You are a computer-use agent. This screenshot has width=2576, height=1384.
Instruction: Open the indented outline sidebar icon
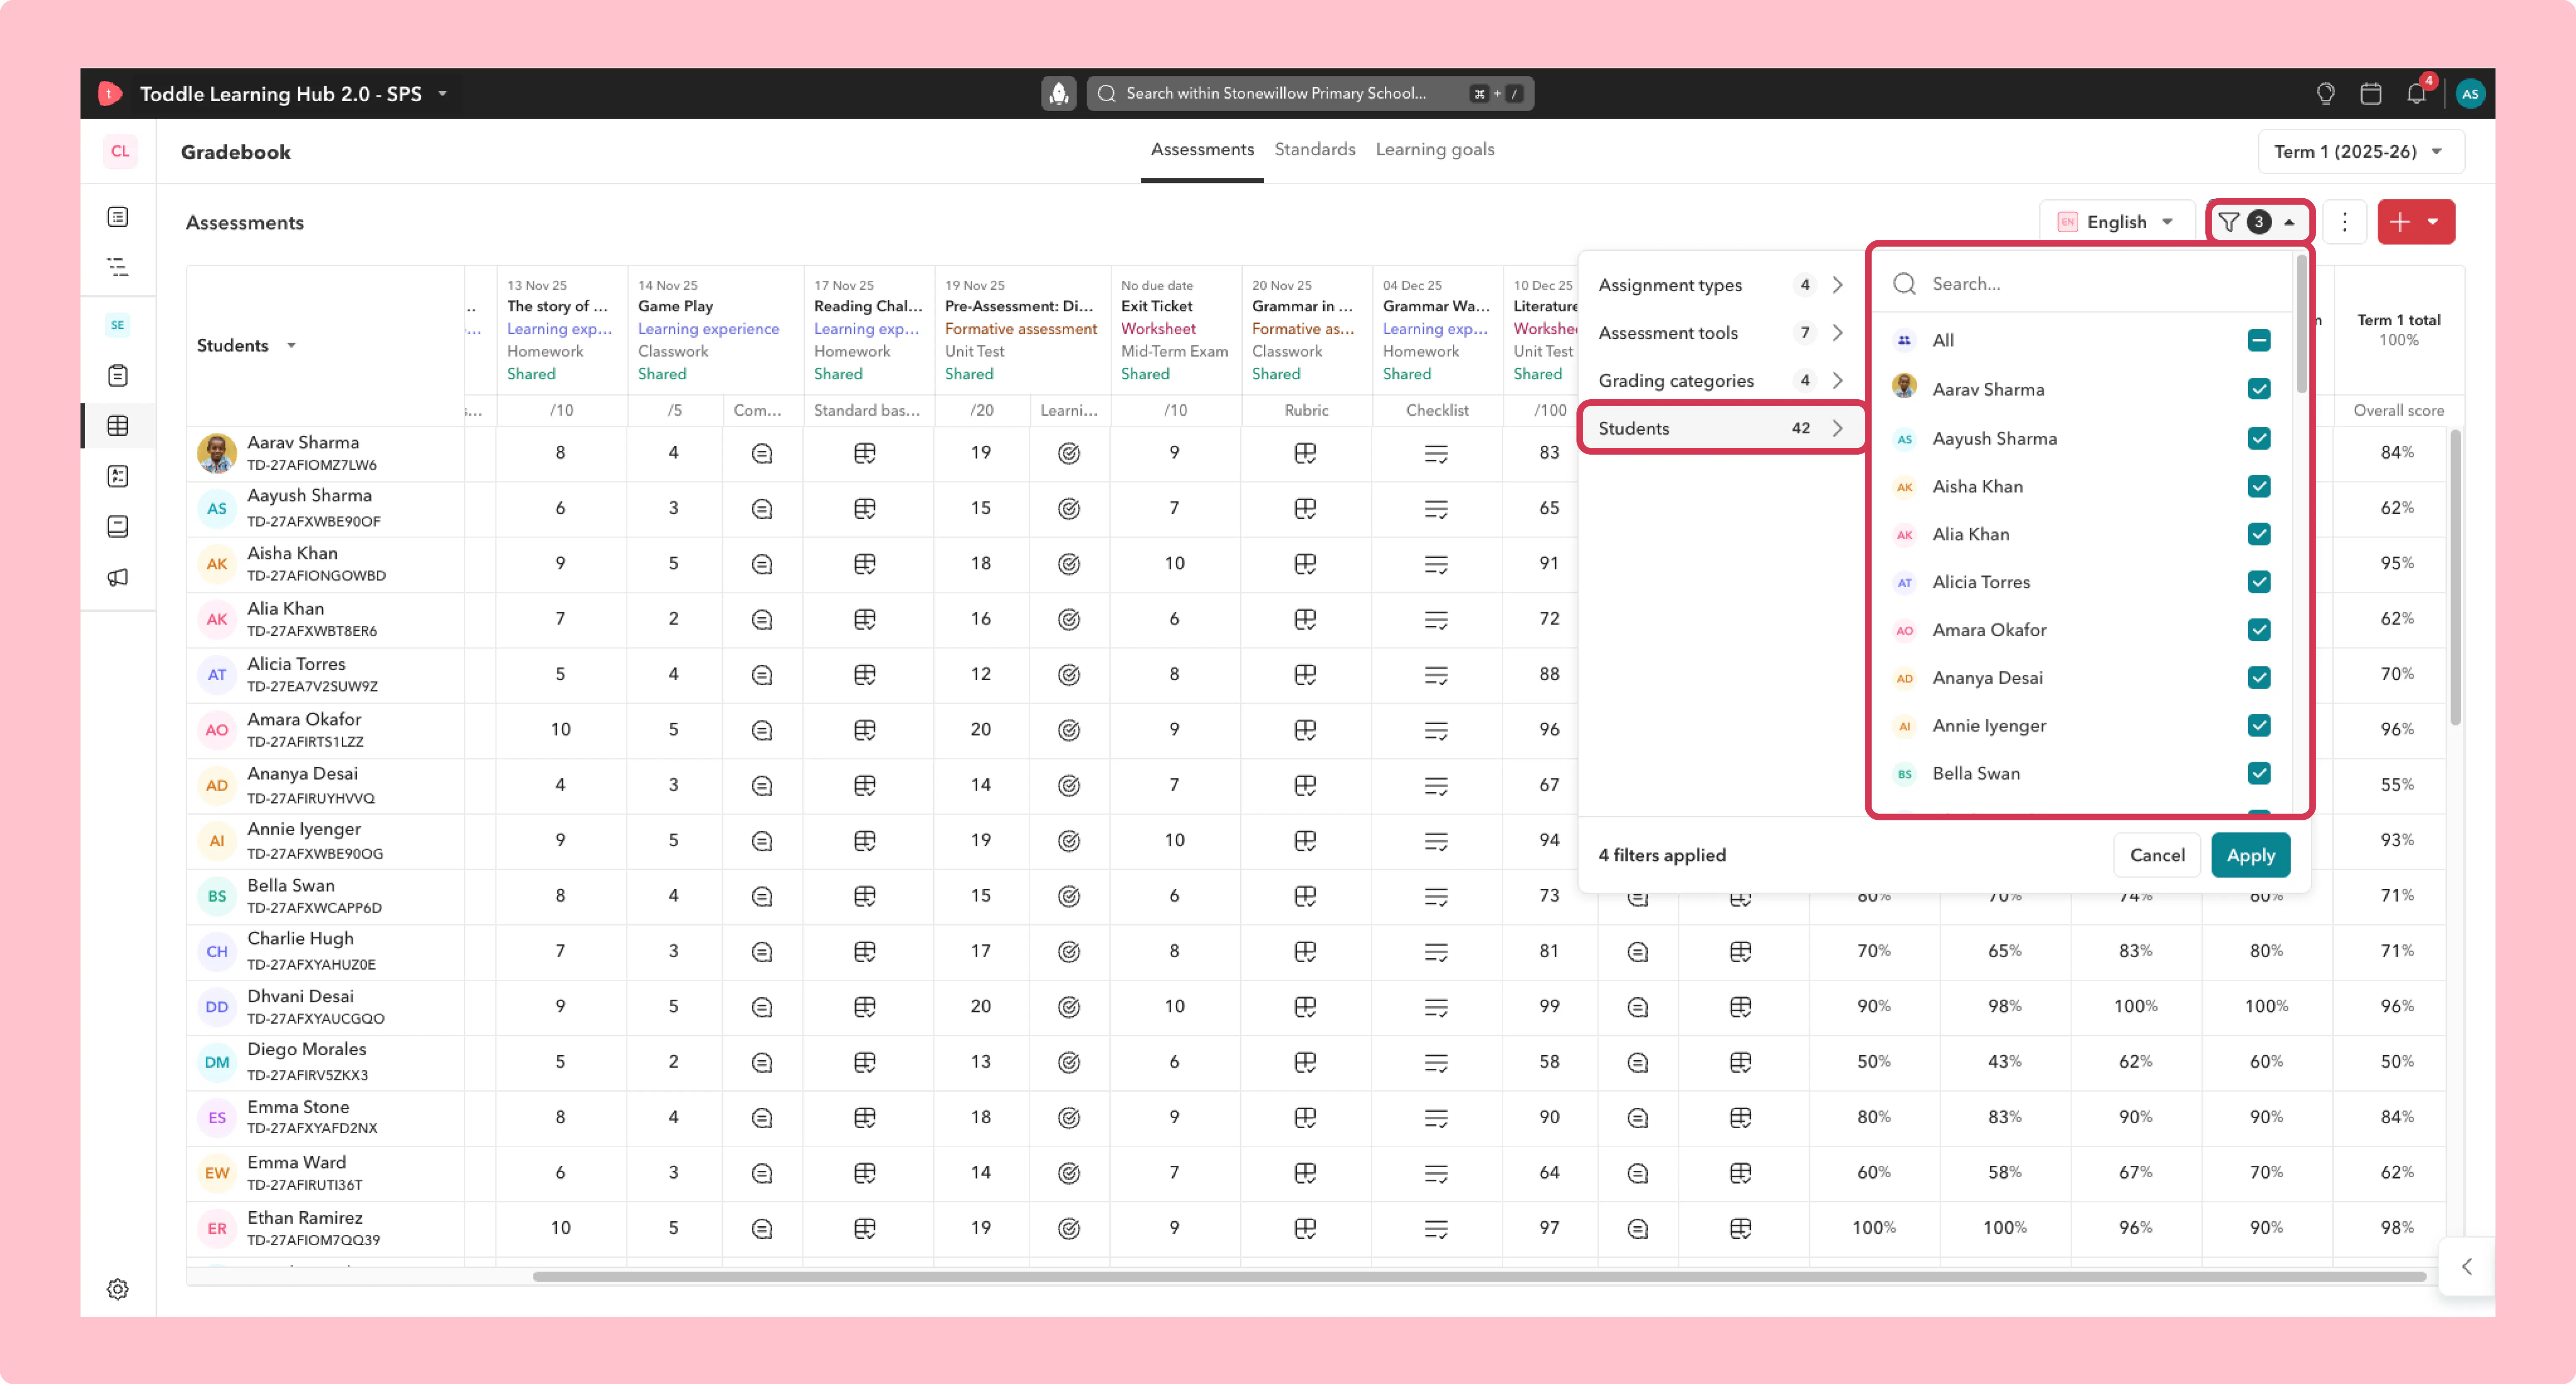(118, 267)
